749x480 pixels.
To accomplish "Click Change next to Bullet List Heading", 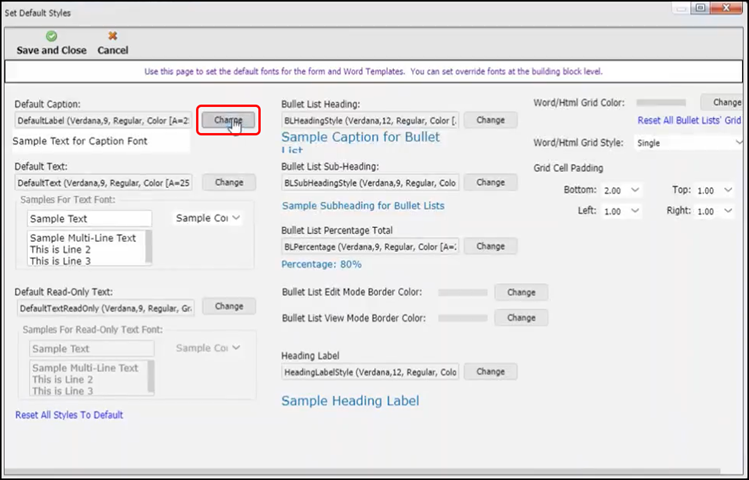I will click(490, 120).
